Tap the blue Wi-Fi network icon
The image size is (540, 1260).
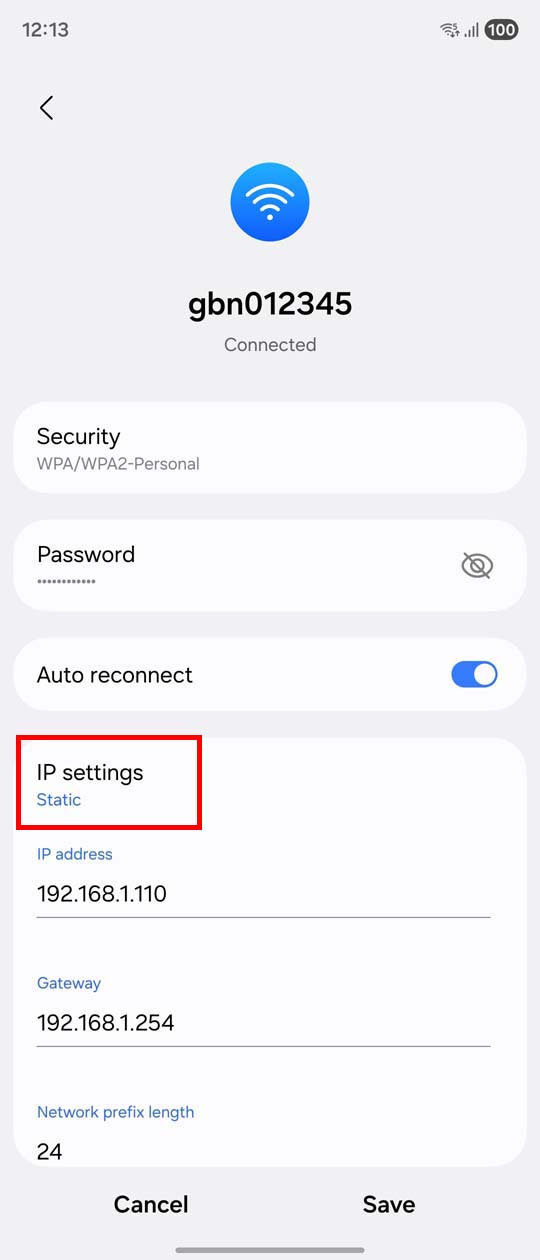coord(270,202)
